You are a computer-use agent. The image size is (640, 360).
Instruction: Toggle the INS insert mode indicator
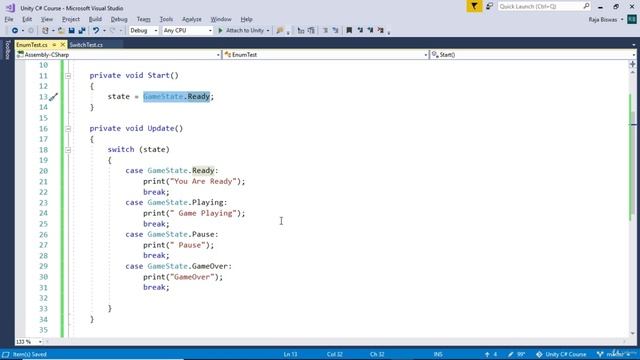438,354
